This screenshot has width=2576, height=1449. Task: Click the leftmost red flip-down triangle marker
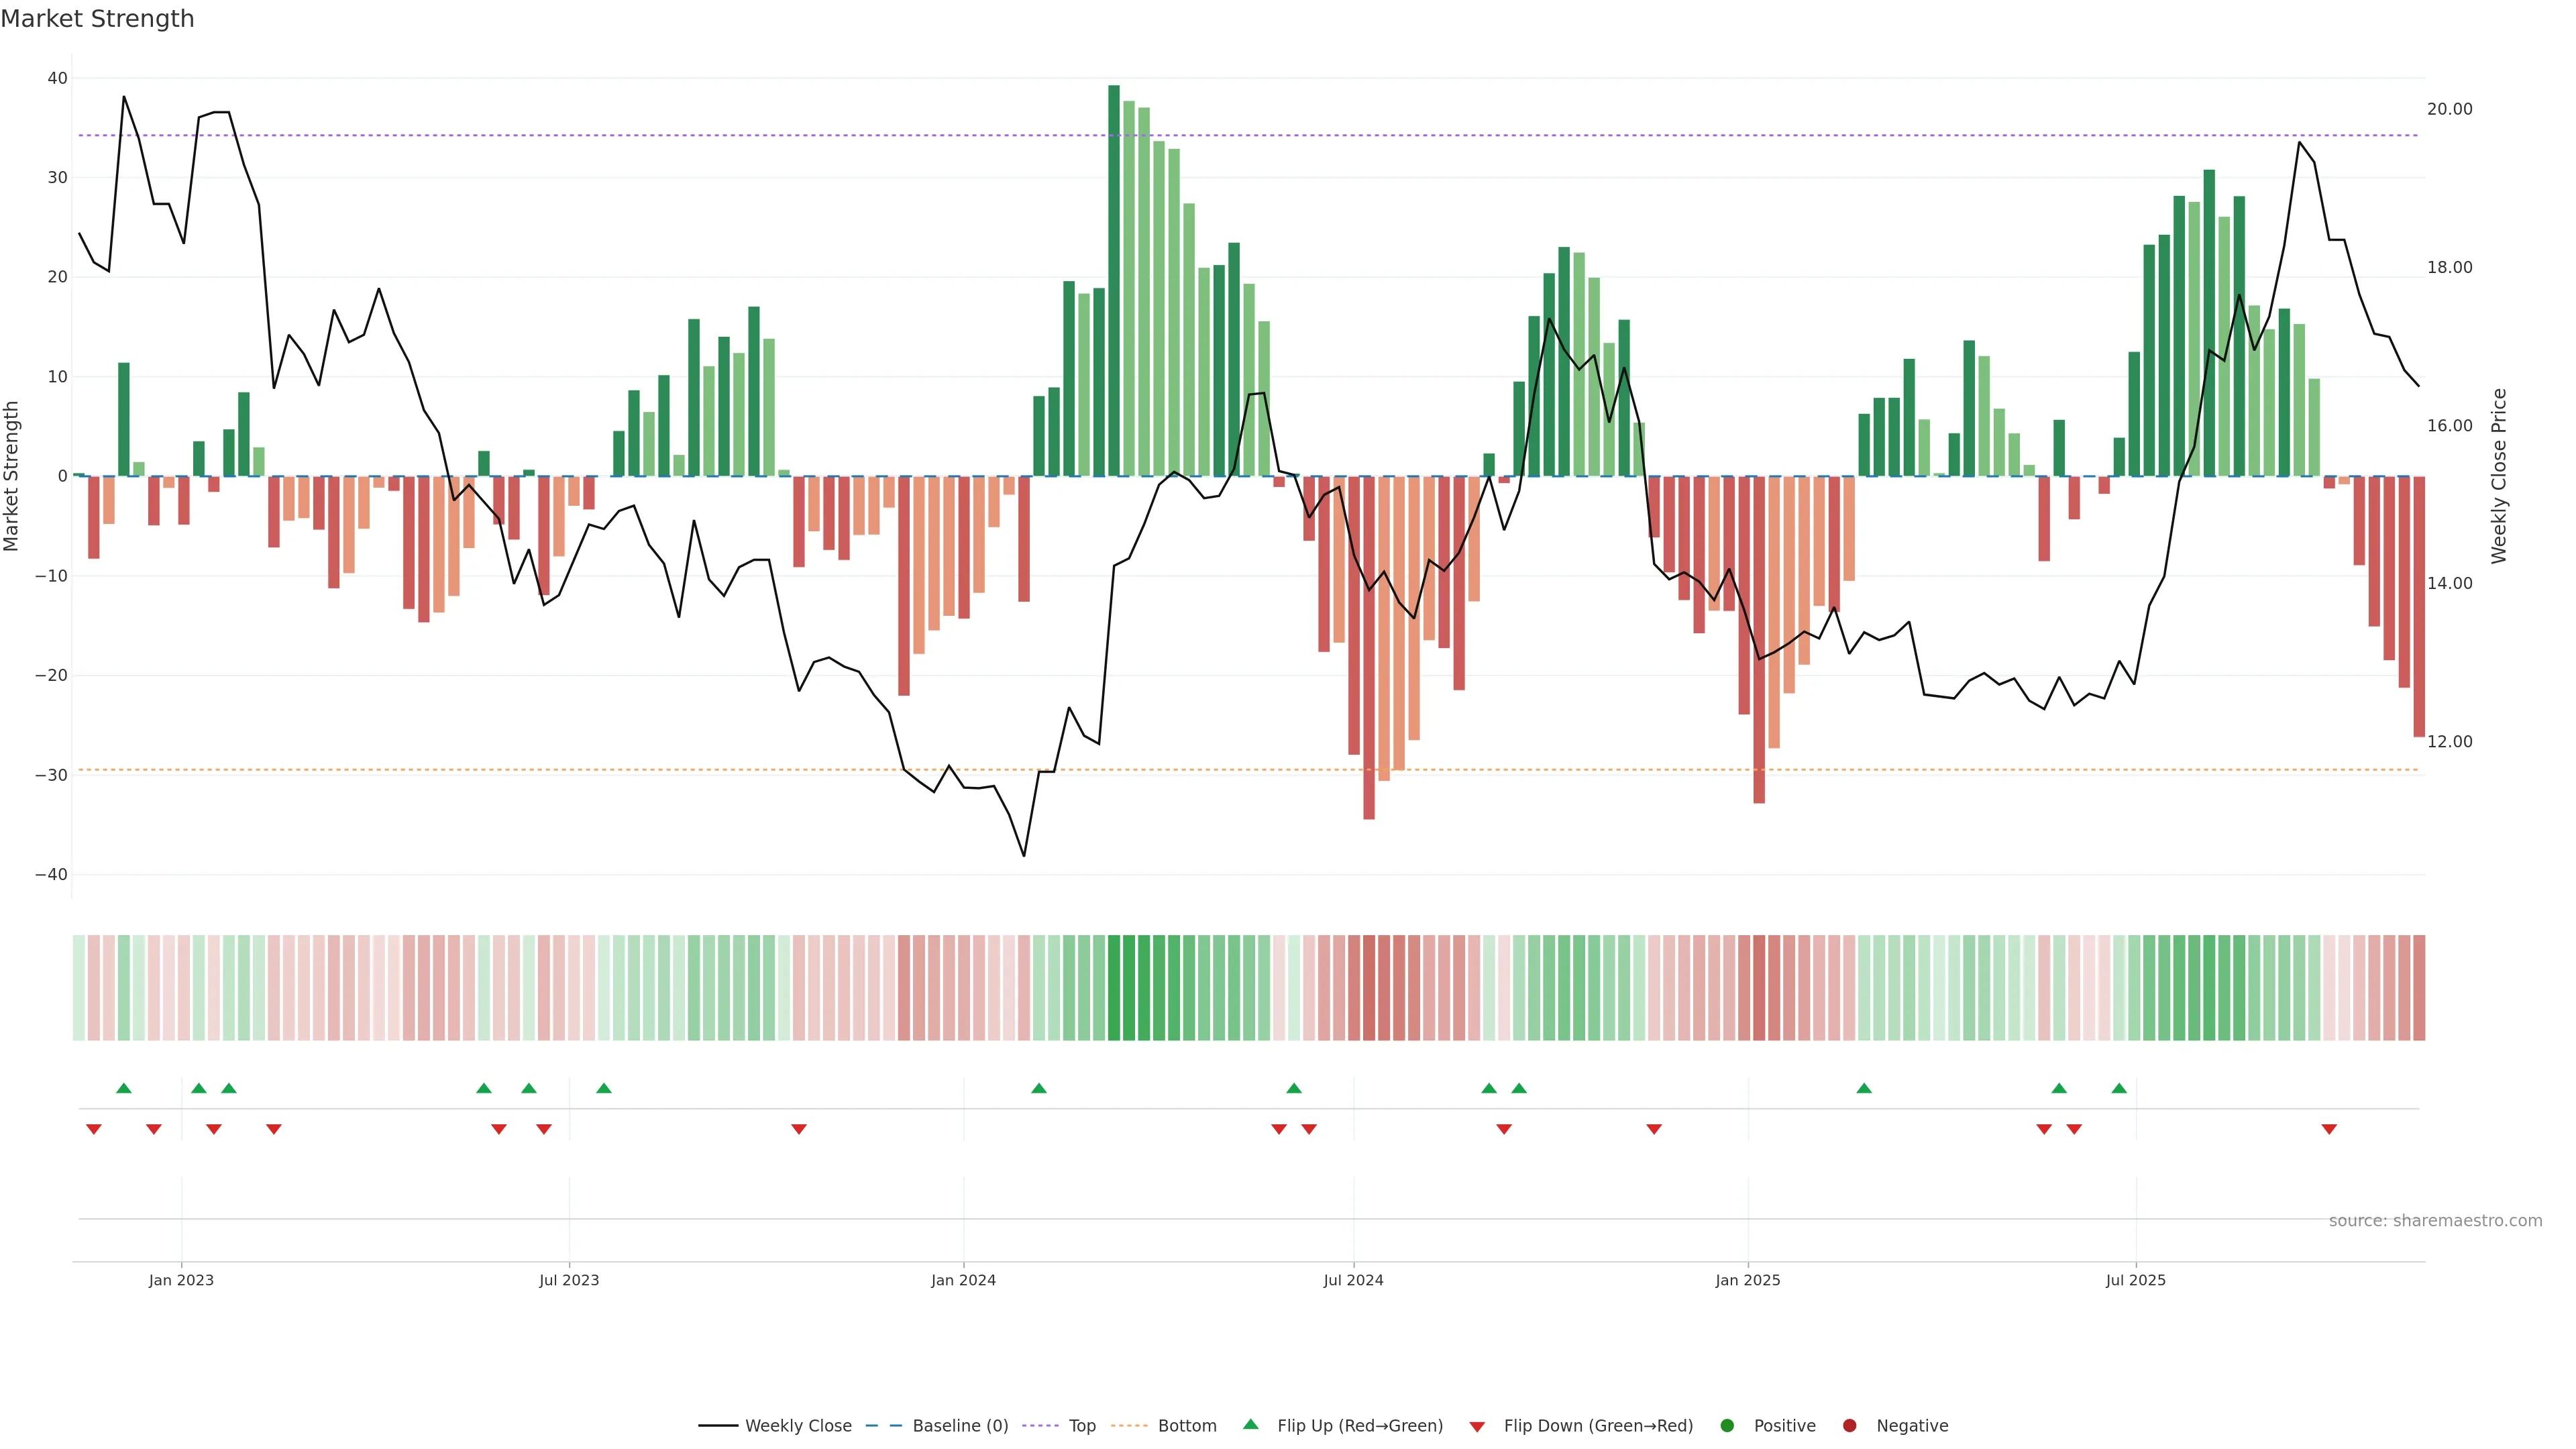(94, 1129)
